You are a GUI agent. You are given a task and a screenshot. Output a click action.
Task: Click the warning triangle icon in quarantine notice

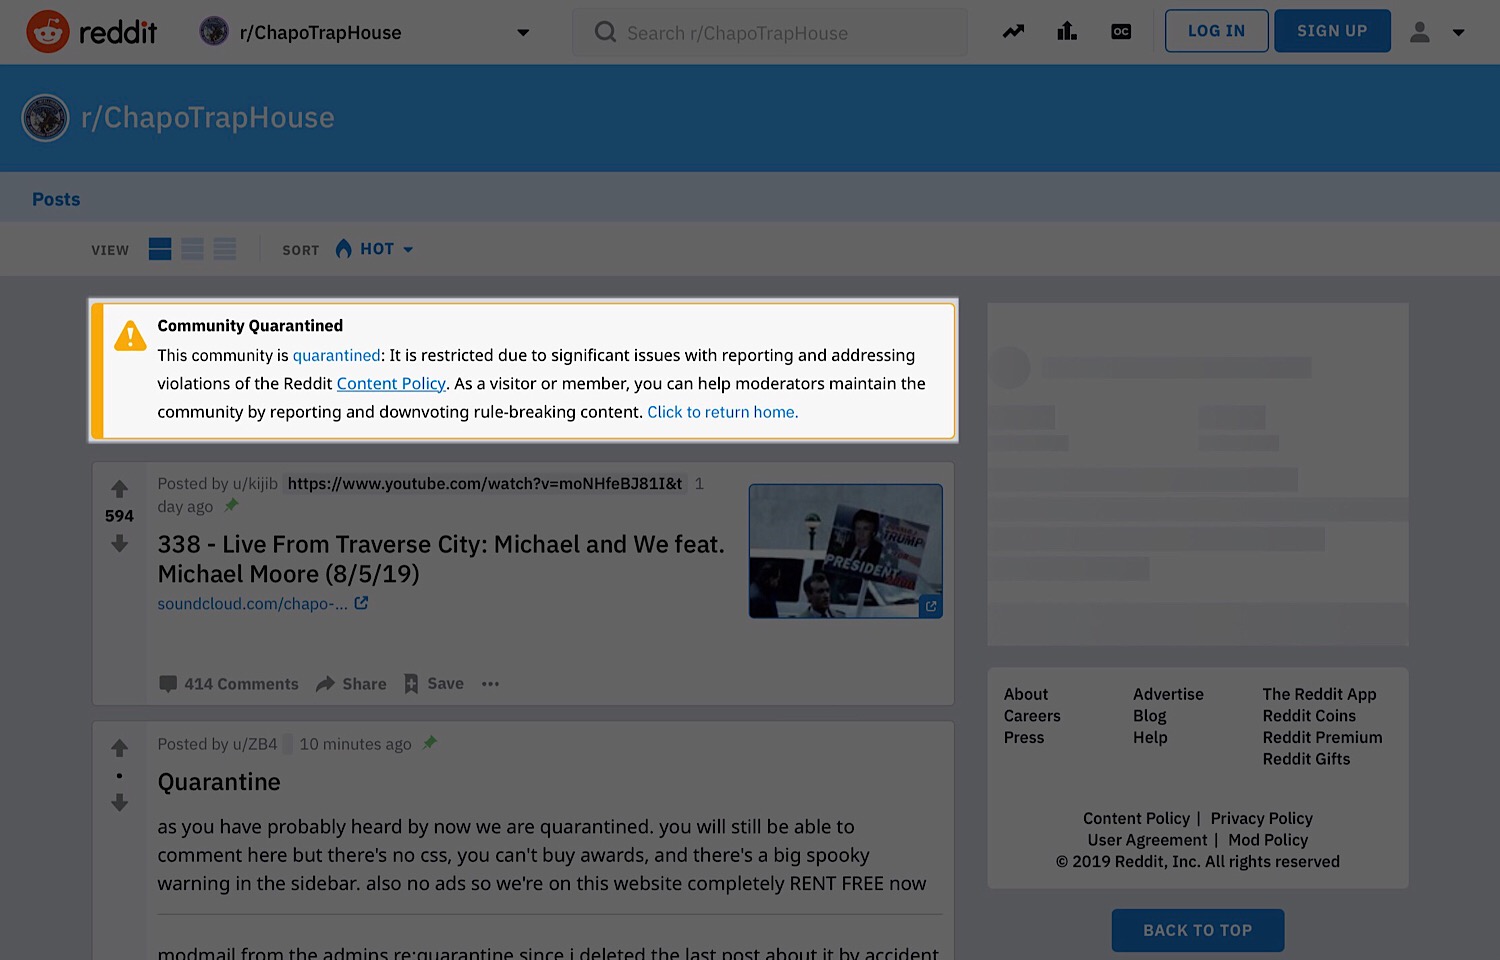130,336
